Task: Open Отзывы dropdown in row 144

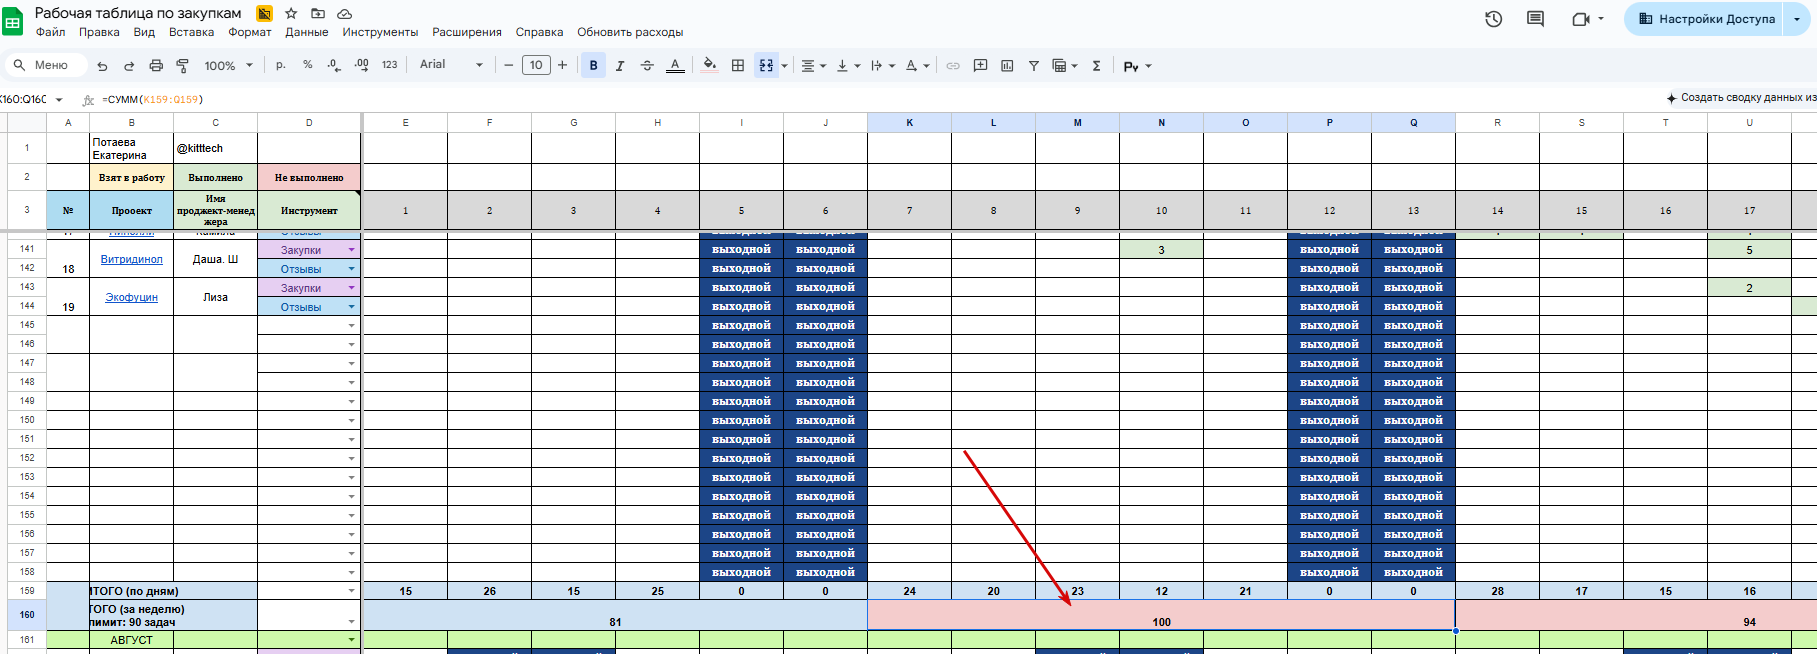Action: click(x=351, y=307)
